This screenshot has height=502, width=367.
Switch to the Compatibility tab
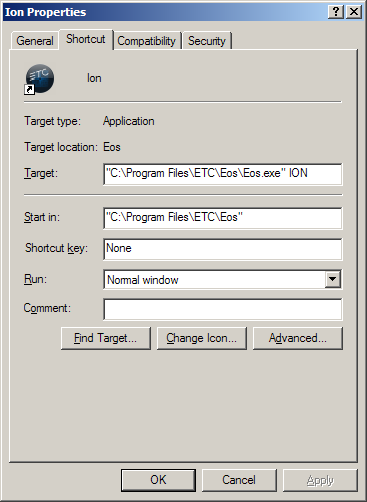[x=146, y=41]
